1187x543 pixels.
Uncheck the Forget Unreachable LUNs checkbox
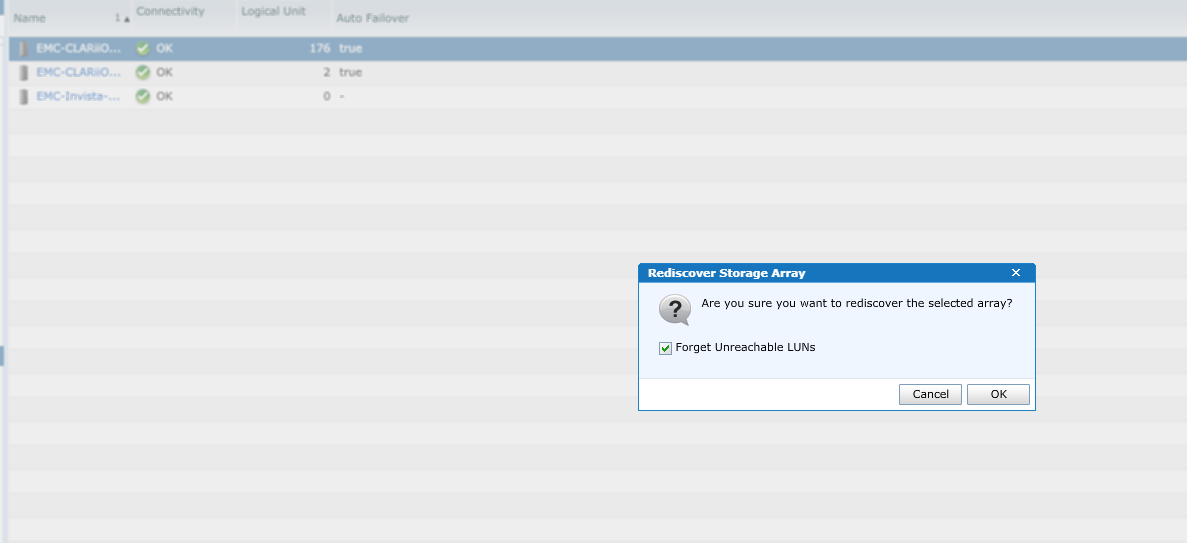(x=665, y=348)
